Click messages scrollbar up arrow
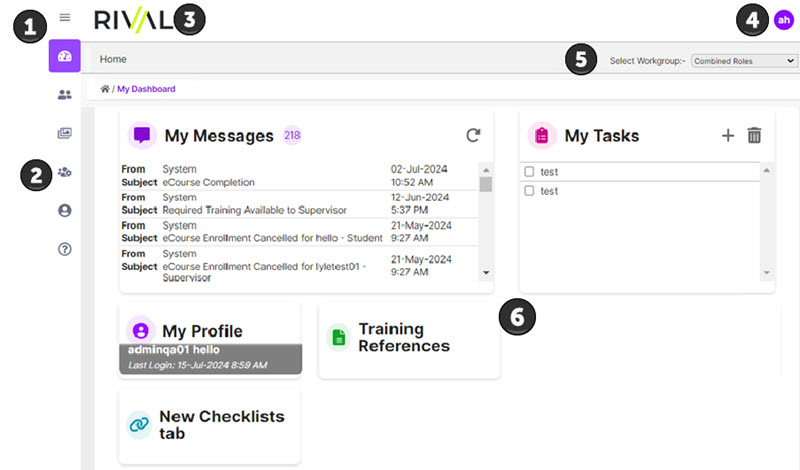The image size is (800, 470). [486, 170]
